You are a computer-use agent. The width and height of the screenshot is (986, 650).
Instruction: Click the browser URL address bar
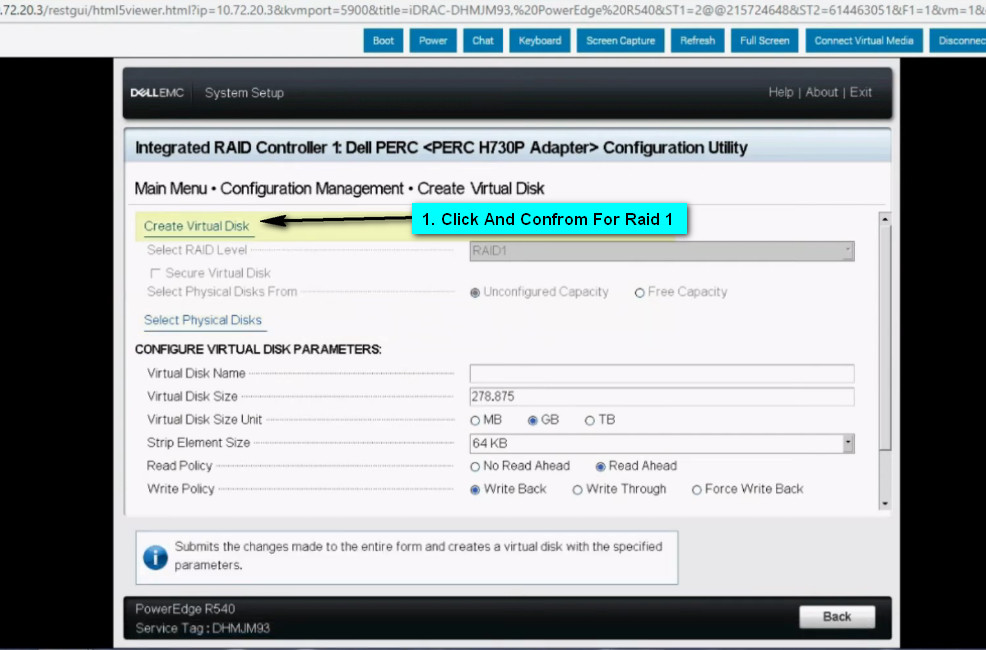[493, 10]
